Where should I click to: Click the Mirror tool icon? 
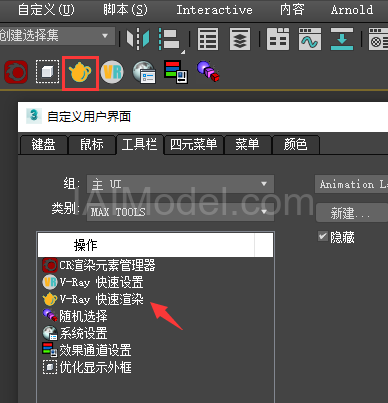pyautogui.click(x=138, y=39)
